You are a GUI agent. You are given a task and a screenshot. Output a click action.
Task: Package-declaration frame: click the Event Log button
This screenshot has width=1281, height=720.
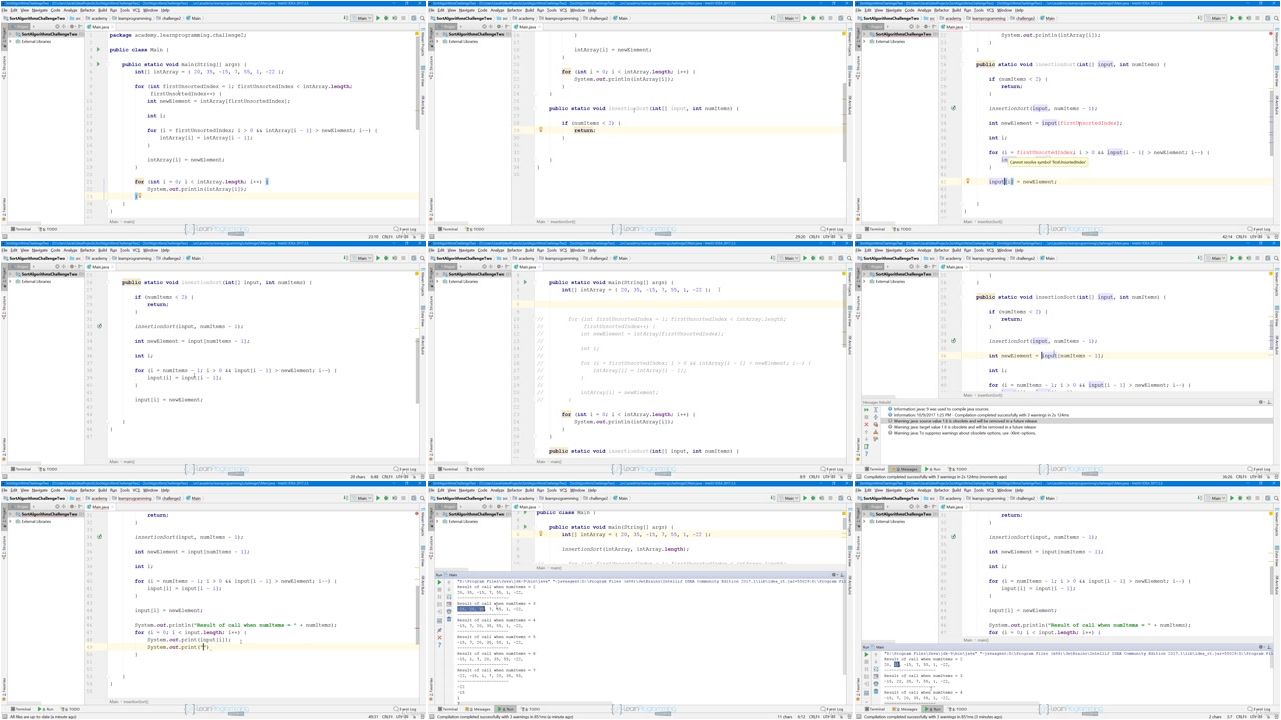(x=407, y=229)
